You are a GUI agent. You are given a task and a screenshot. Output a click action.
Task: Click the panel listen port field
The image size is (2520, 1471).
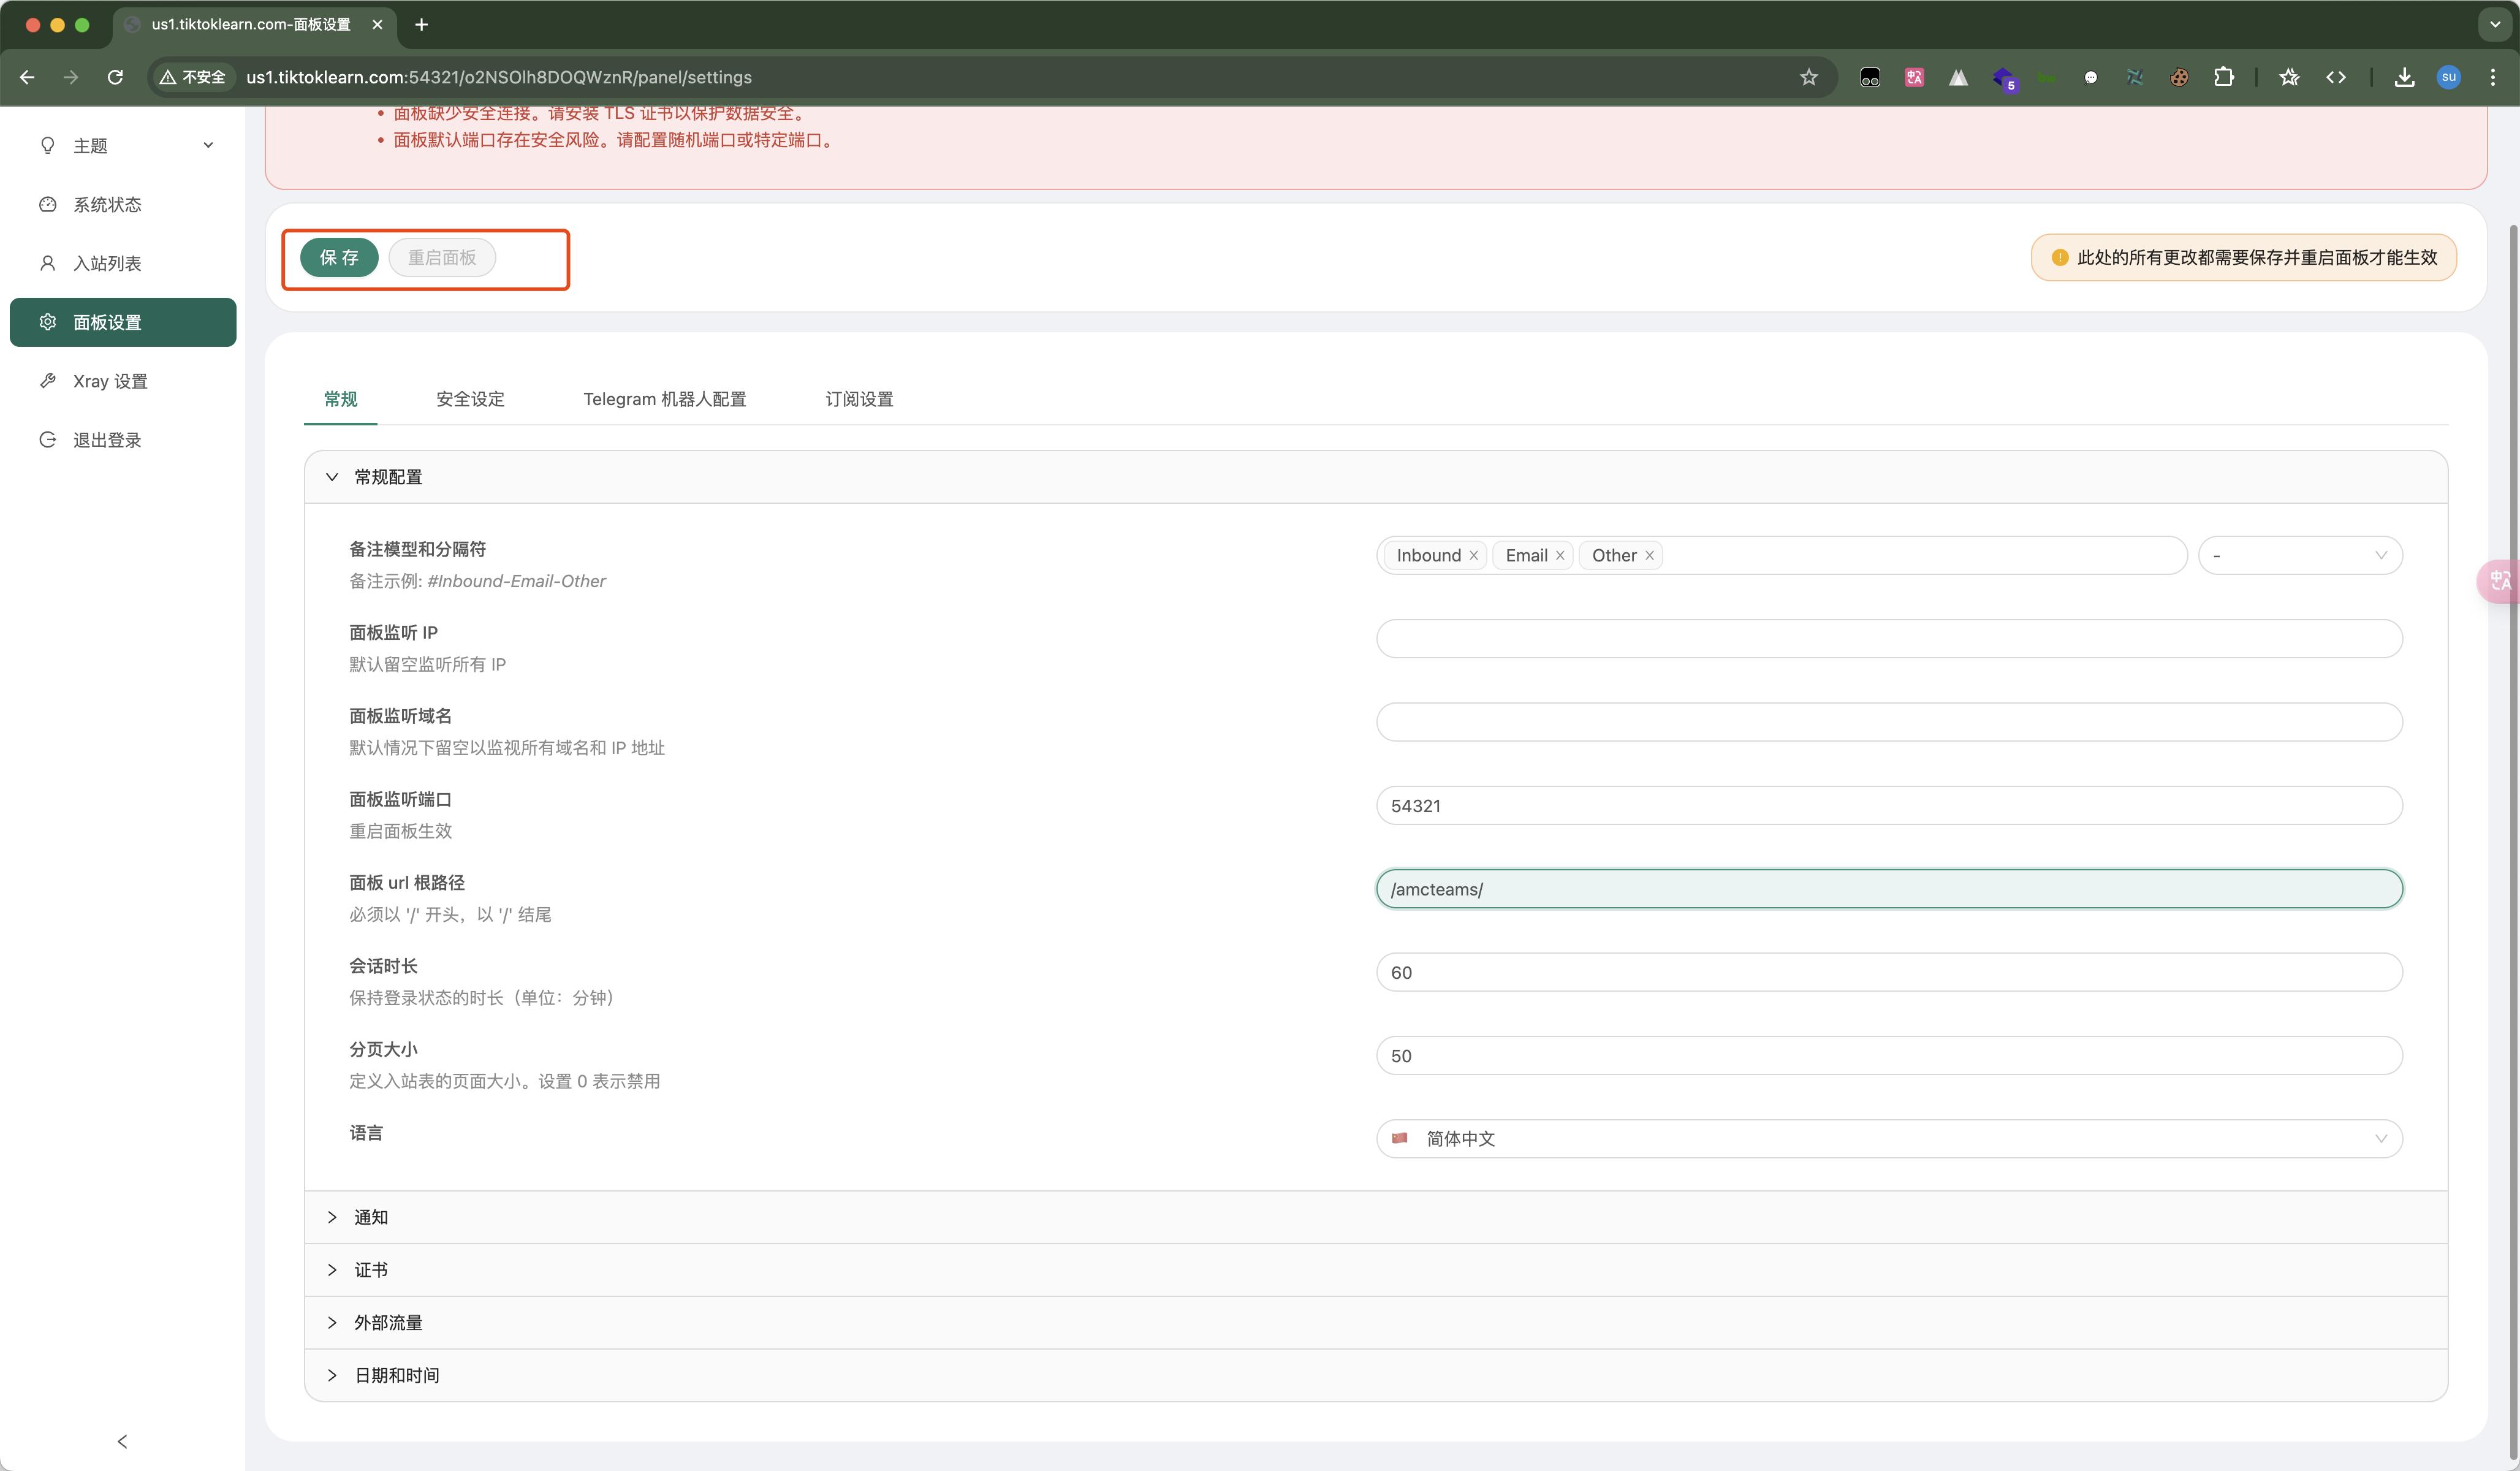coord(1888,805)
